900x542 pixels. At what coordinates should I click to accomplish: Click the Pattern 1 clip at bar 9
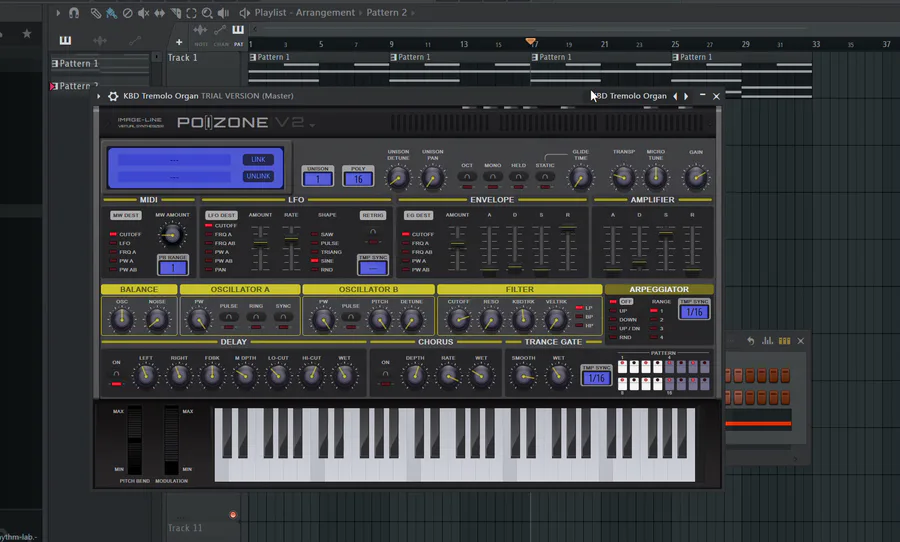pos(460,68)
